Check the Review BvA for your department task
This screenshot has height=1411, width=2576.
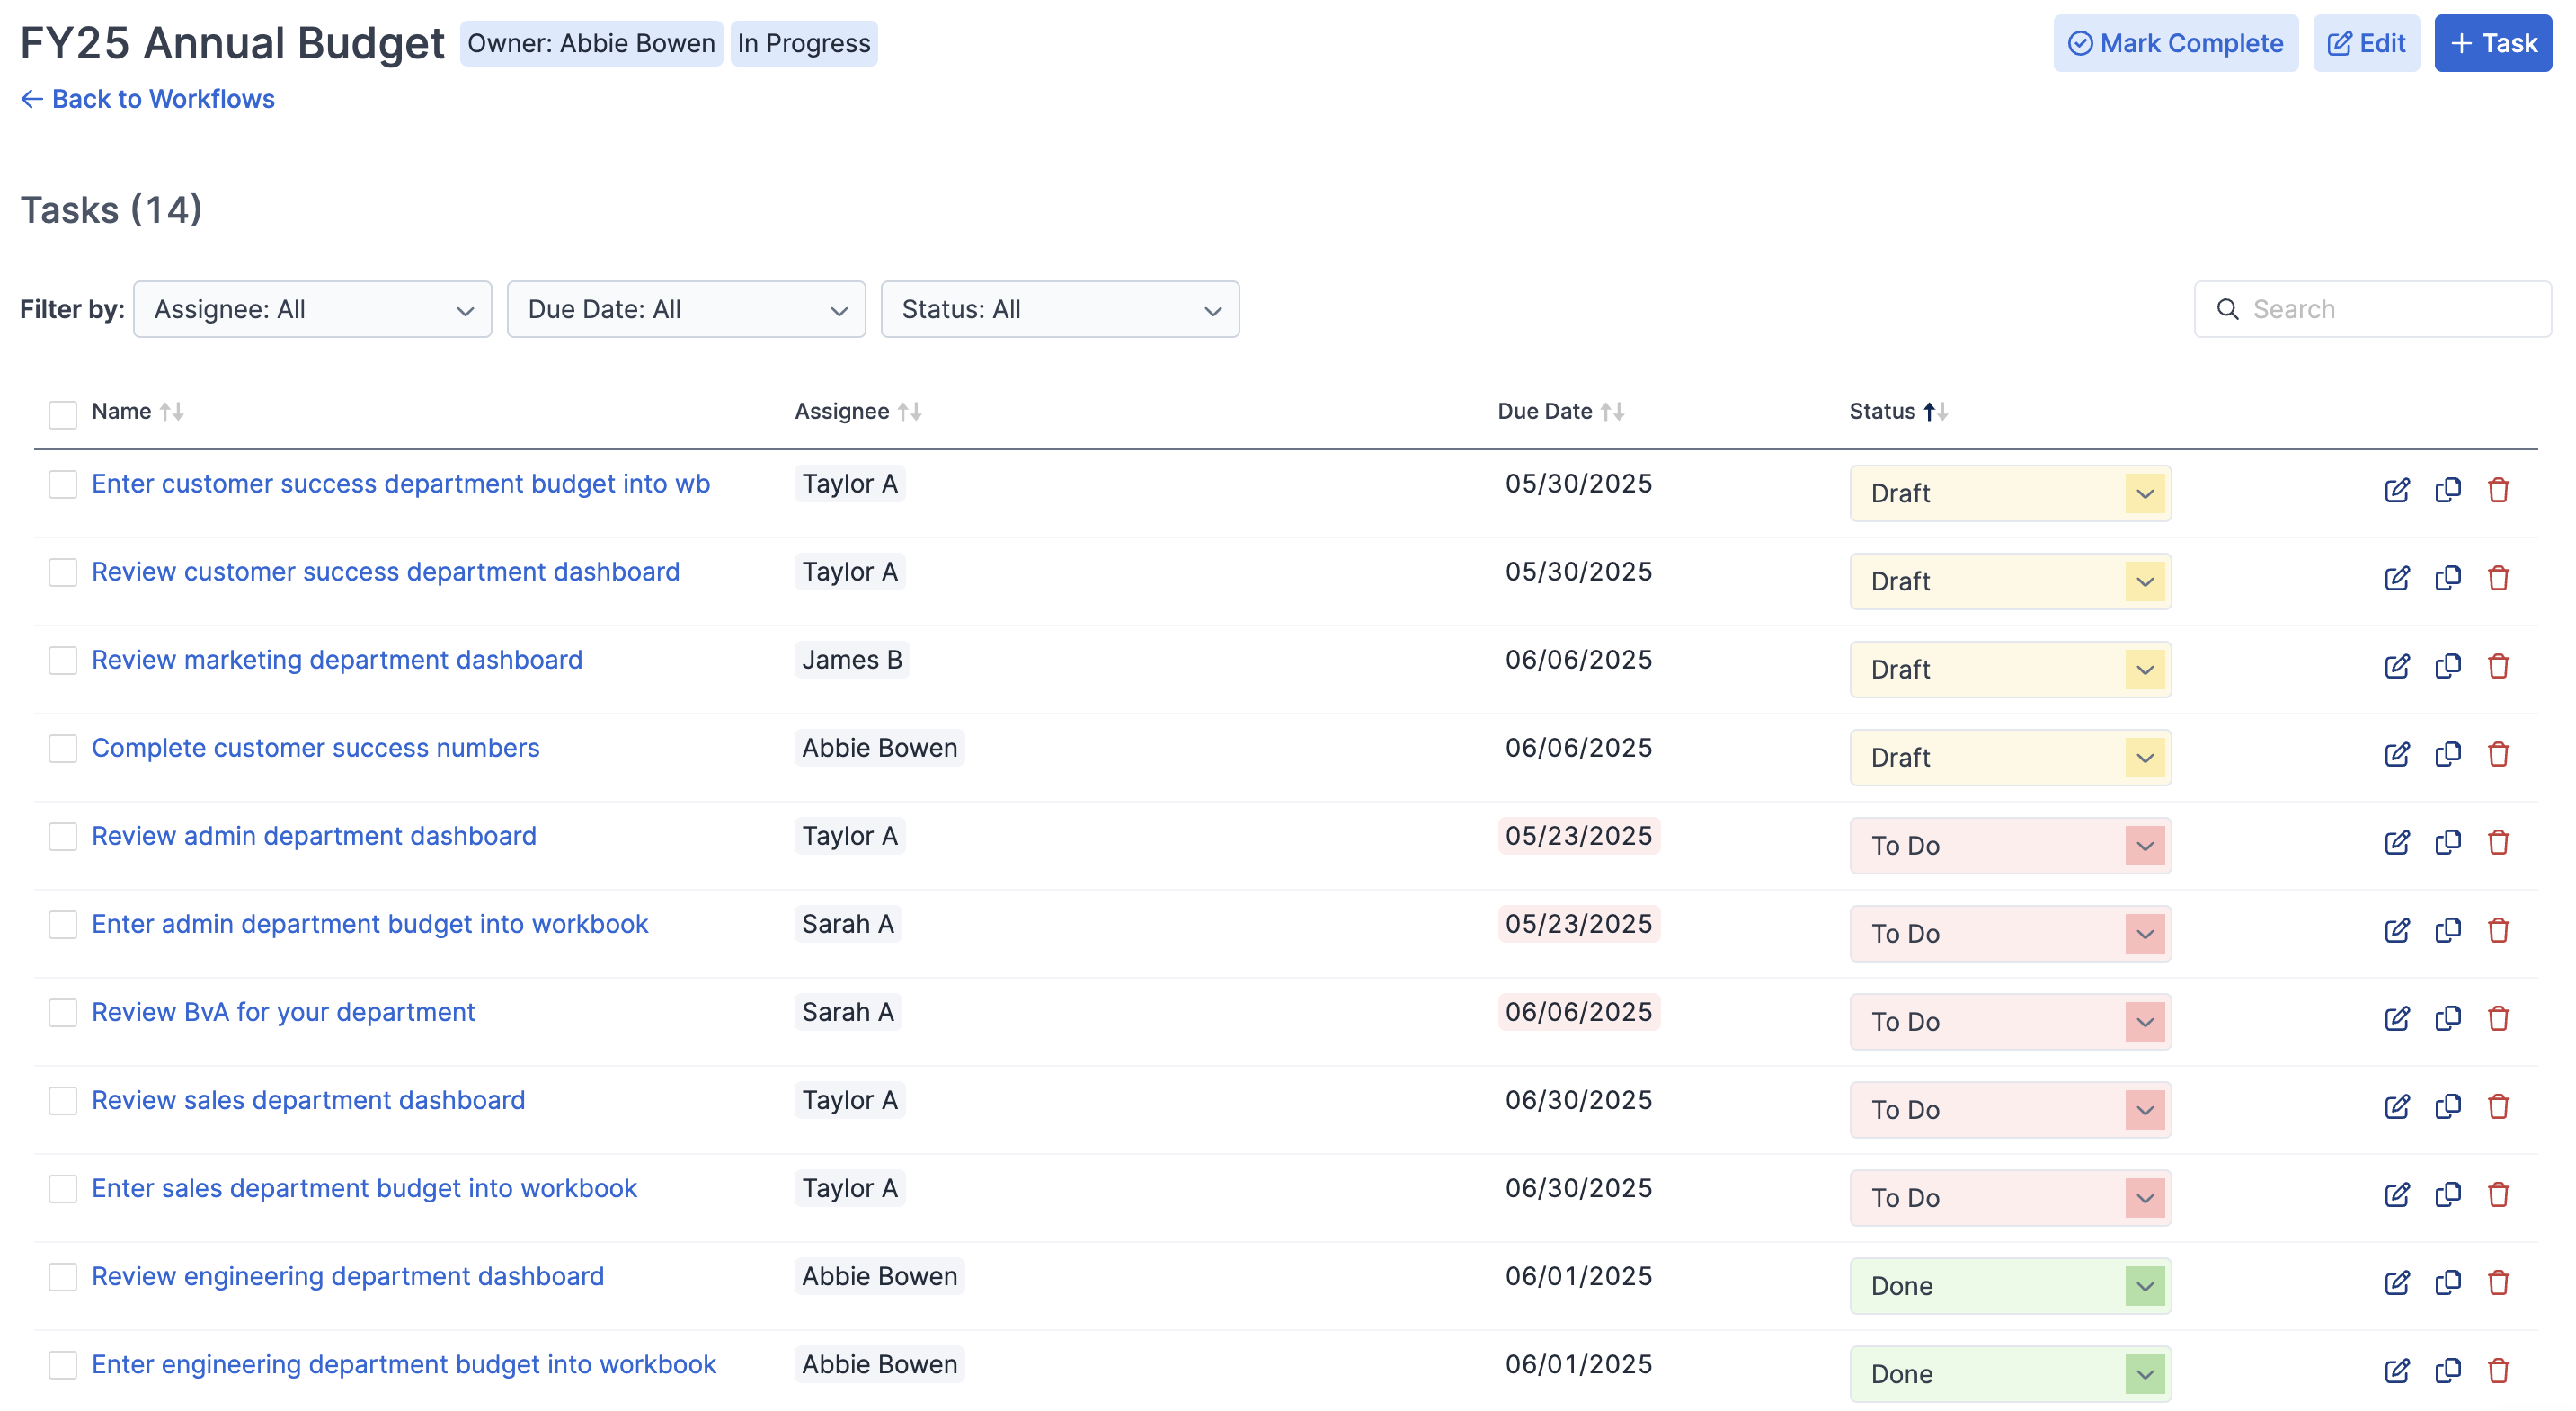pos(63,1012)
